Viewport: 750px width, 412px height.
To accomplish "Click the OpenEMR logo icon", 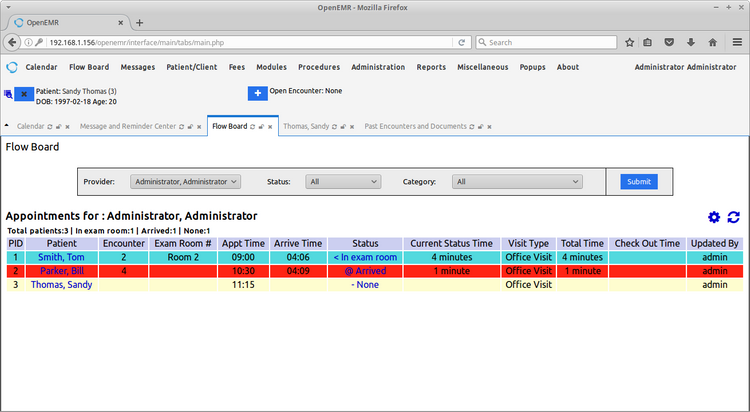I will pyautogui.click(x=12, y=67).
